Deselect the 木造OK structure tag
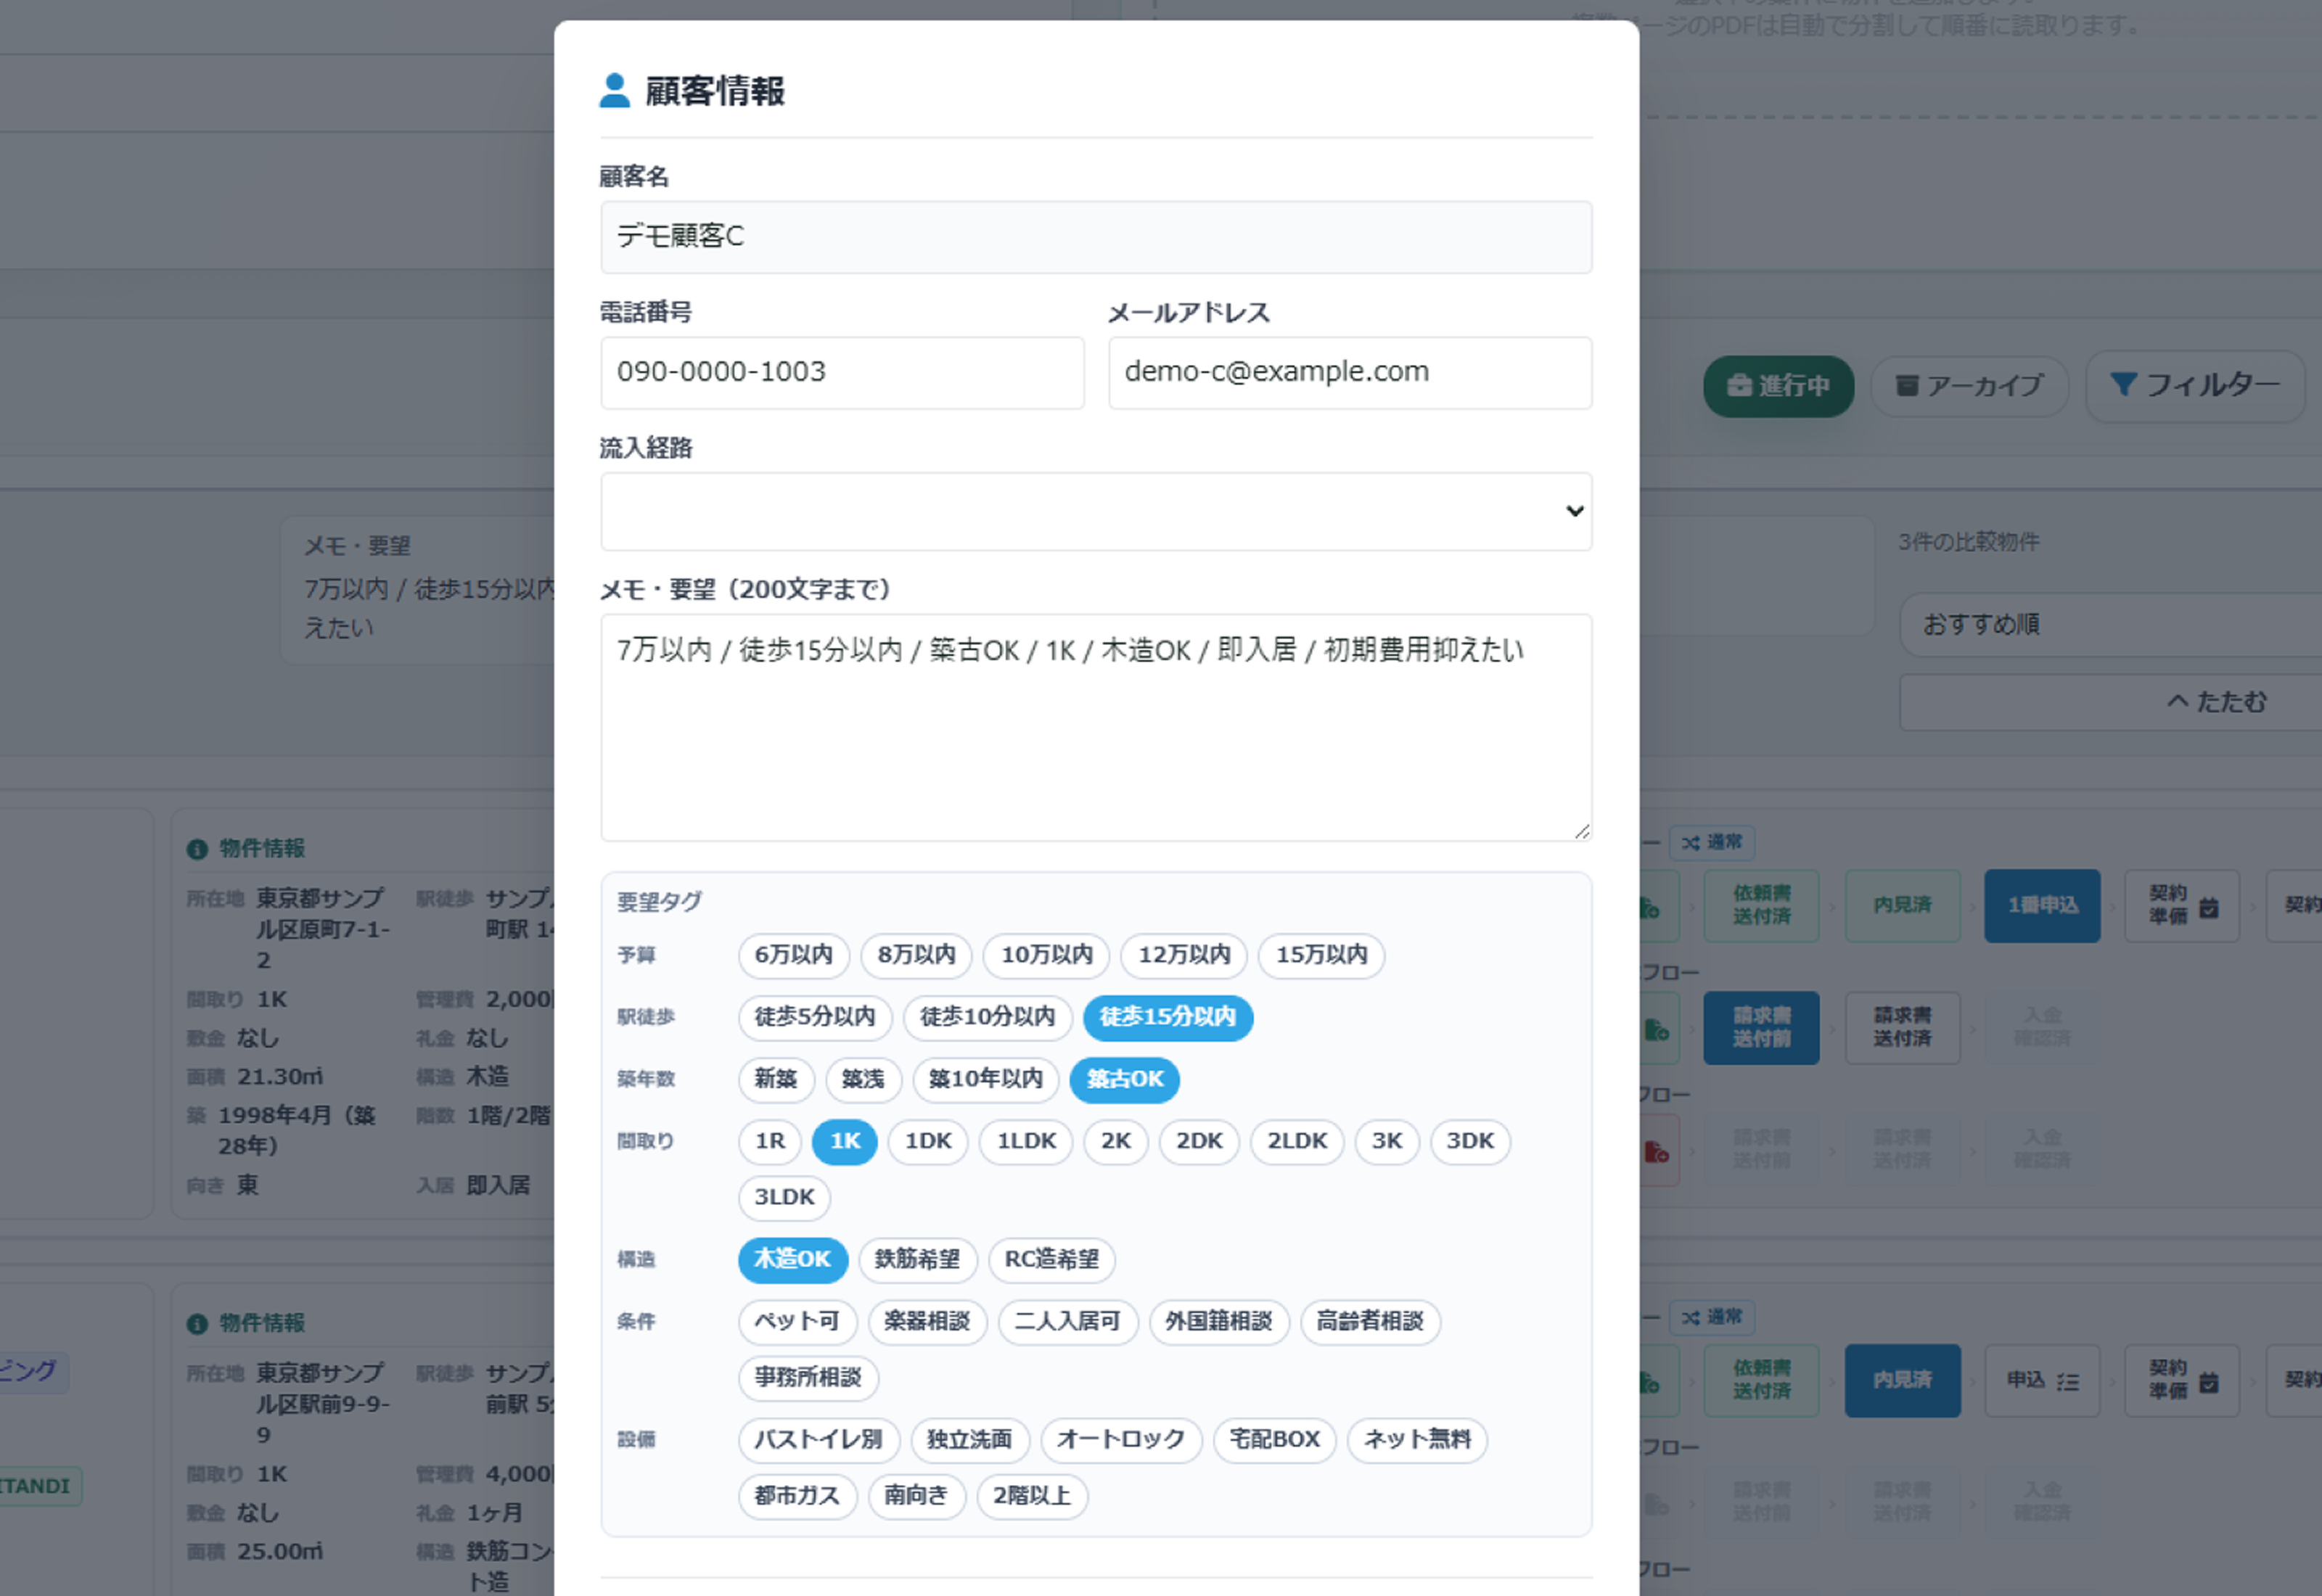The width and height of the screenshot is (2322, 1596). (793, 1259)
